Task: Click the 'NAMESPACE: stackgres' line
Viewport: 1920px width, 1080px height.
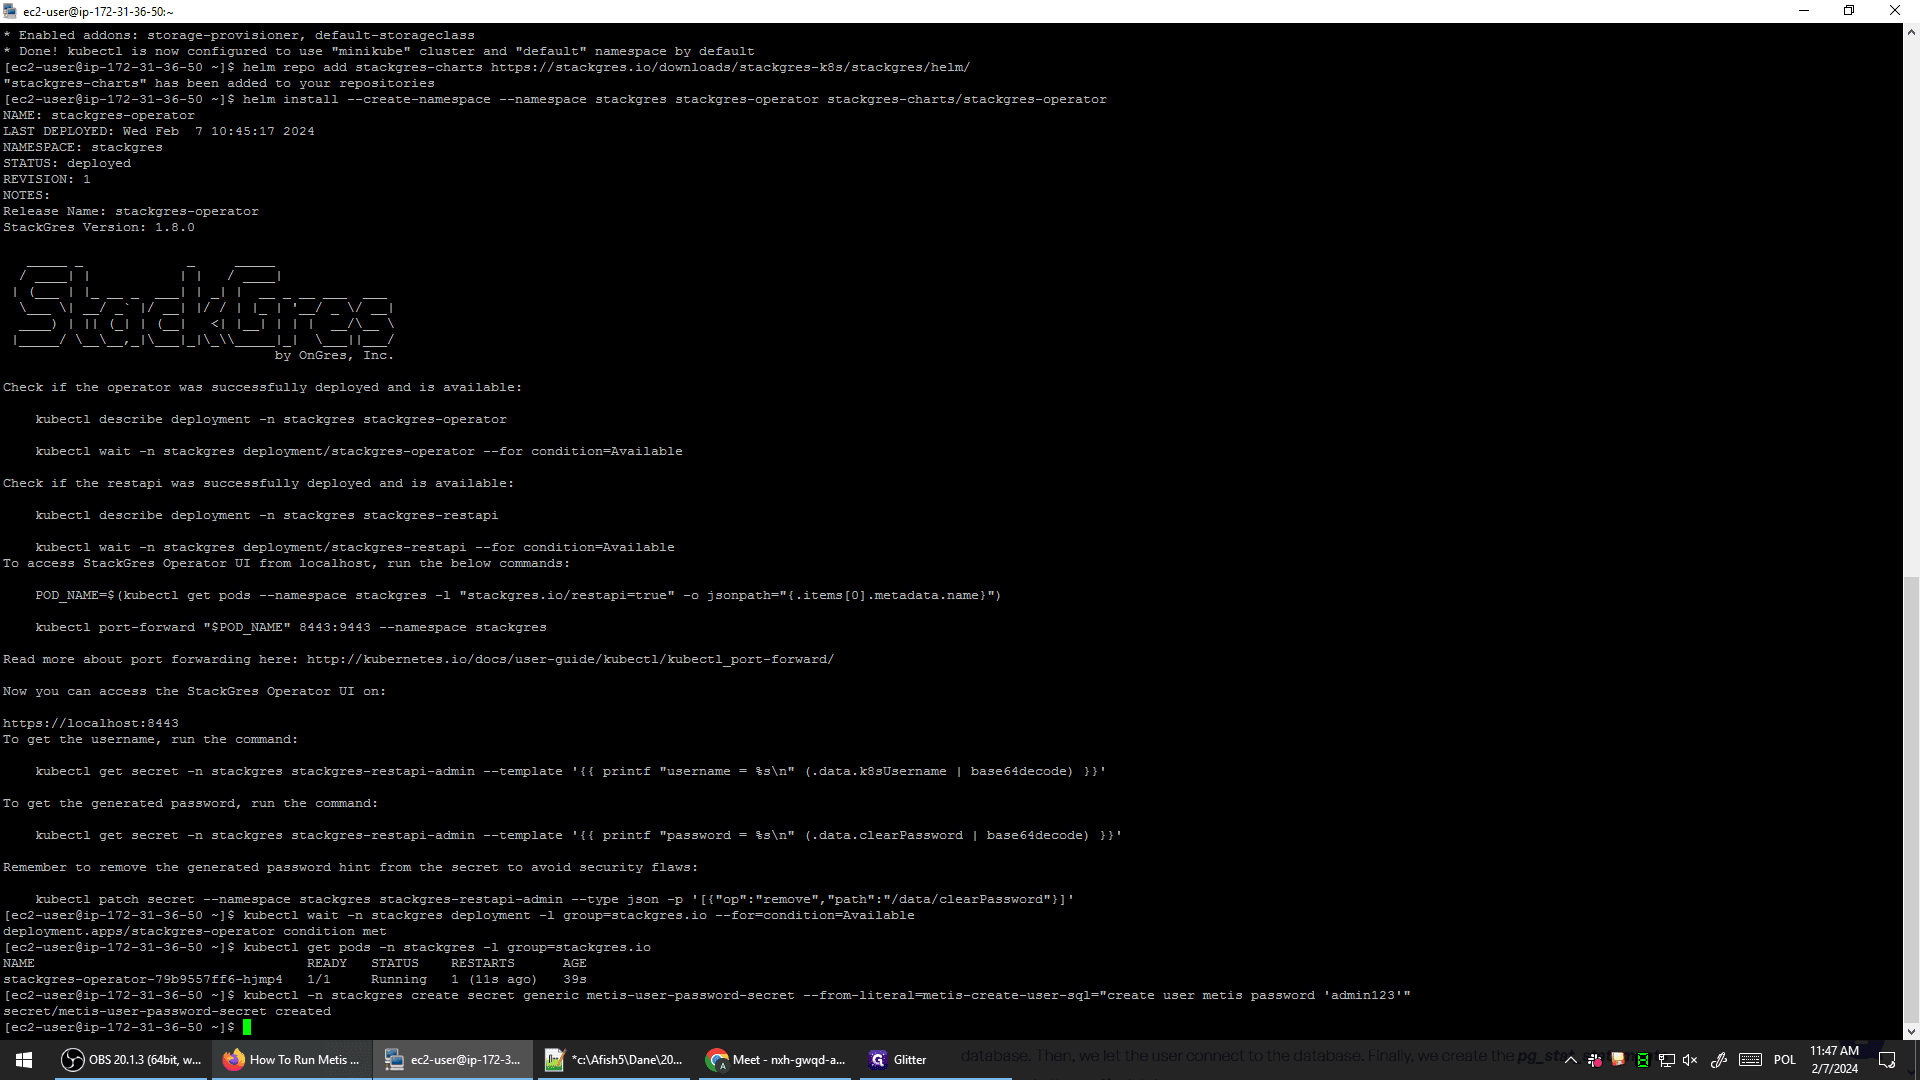Action: 83,148
